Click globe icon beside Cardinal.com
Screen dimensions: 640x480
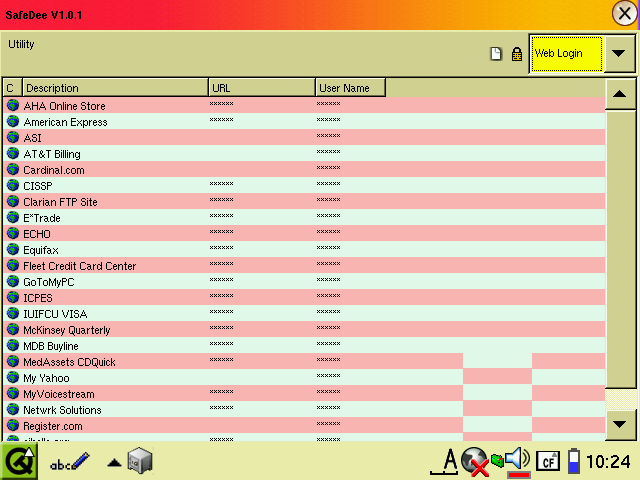coord(13,169)
